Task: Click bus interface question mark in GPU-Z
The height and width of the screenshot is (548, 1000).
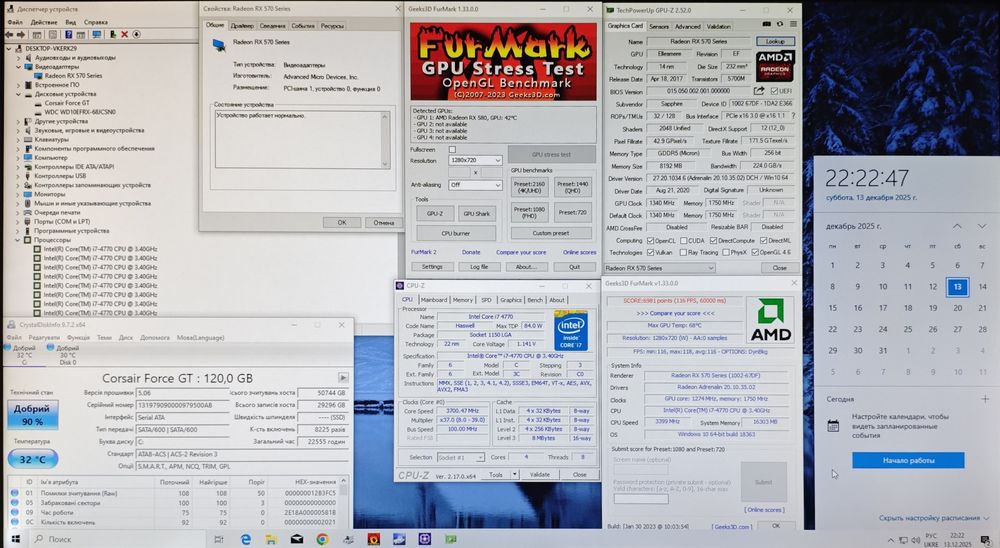Action: pos(793,116)
